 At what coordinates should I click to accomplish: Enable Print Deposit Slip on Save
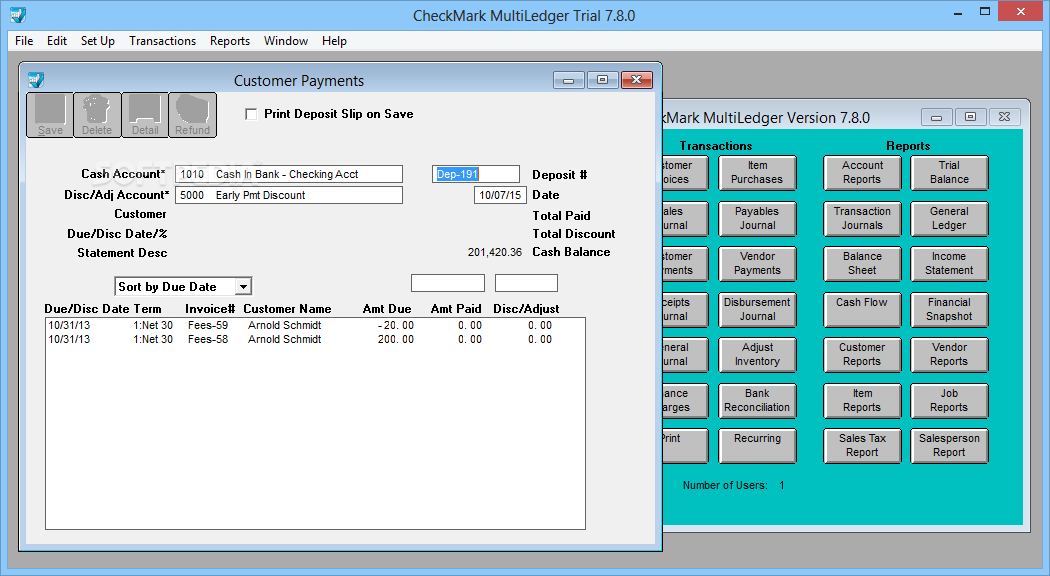coord(251,115)
